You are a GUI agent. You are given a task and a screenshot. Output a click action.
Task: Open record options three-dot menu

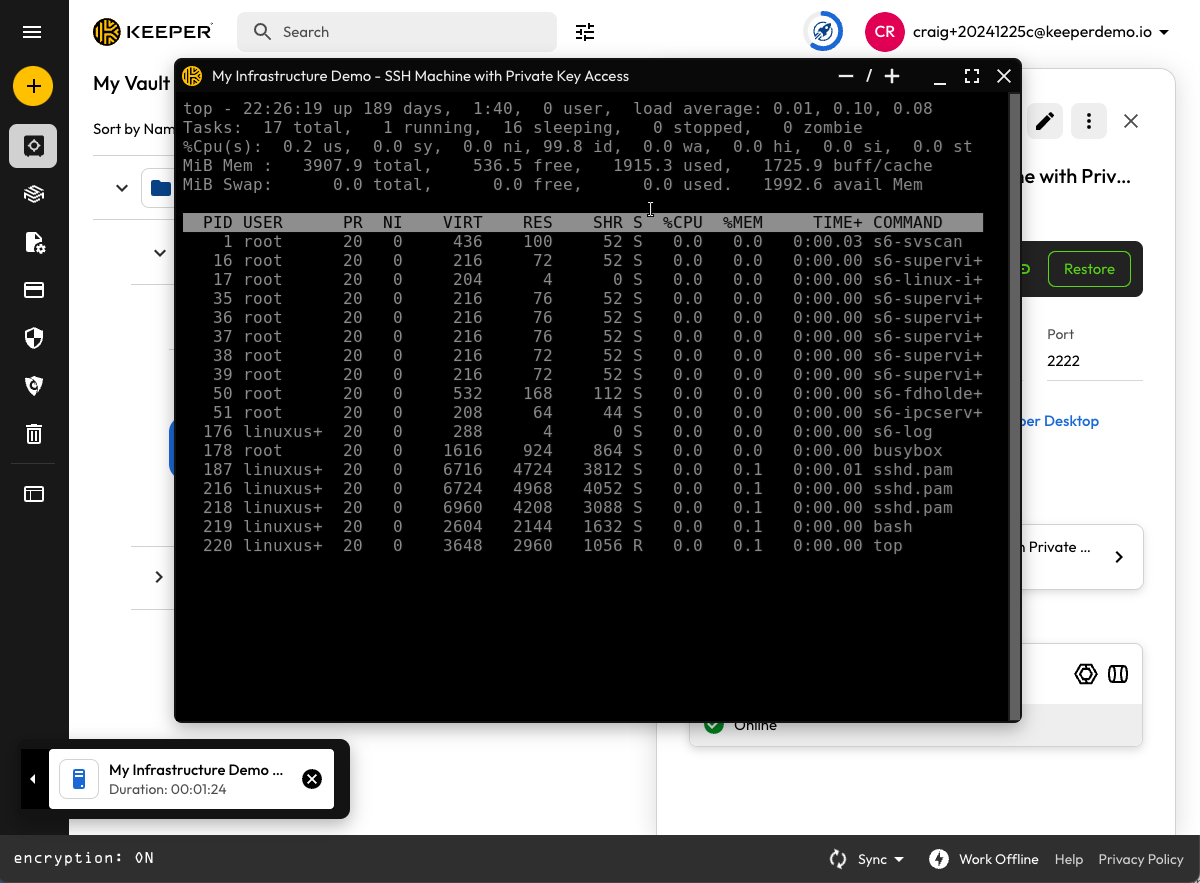coord(1088,121)
